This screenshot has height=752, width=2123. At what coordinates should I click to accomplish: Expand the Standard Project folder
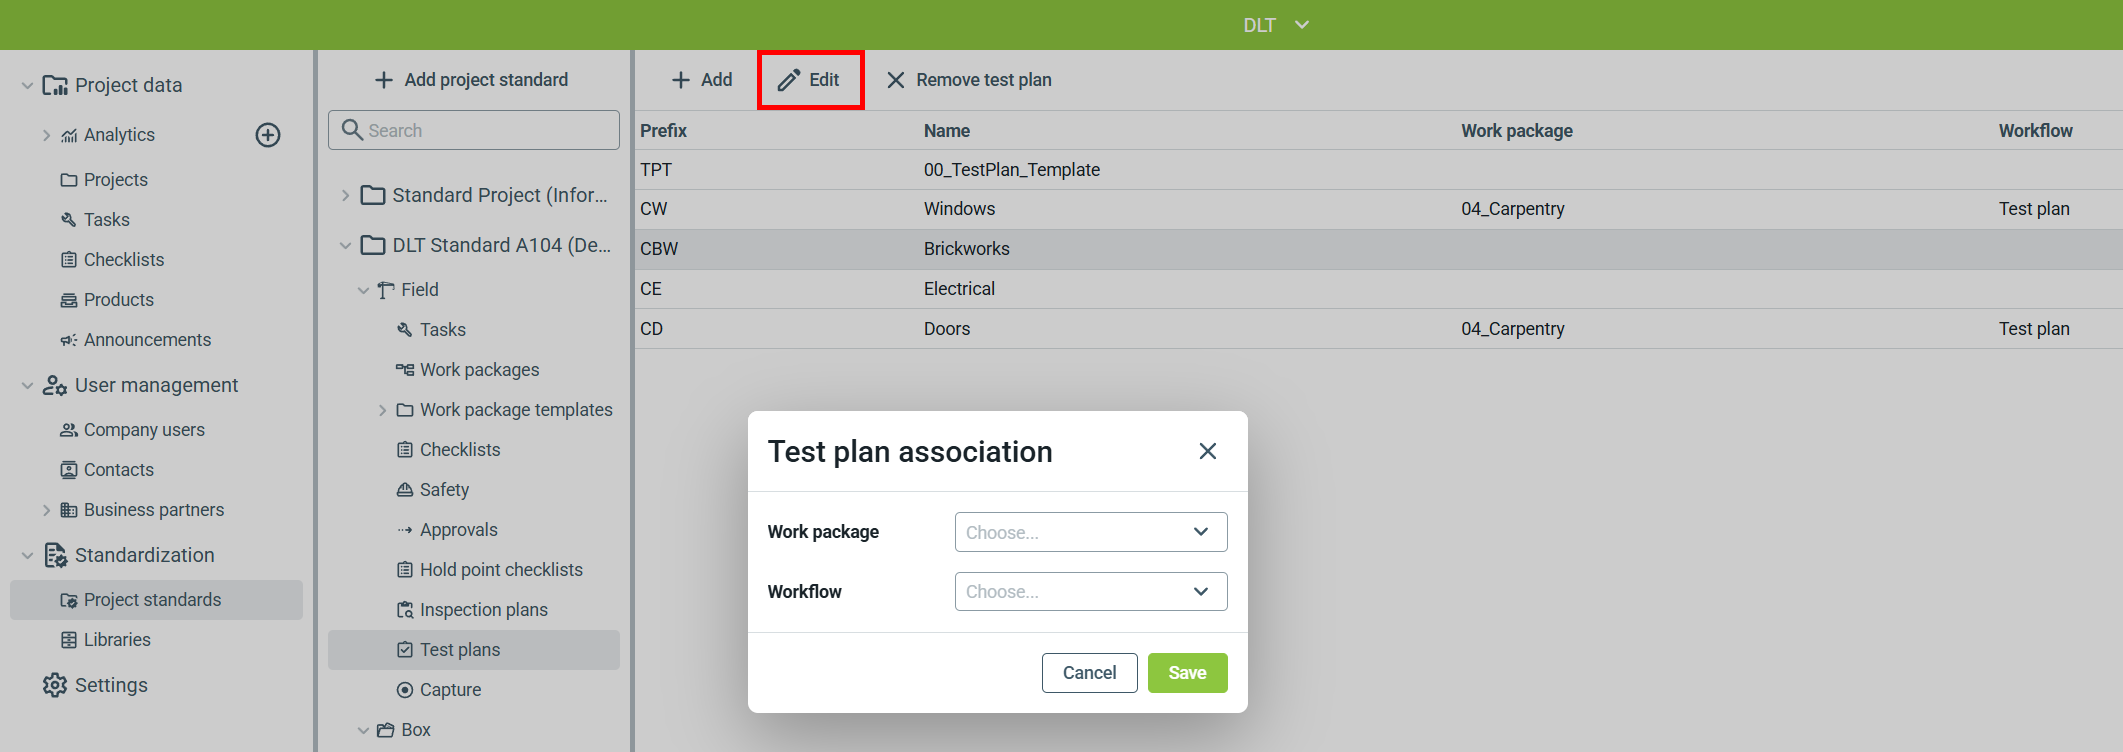point(345,195)
